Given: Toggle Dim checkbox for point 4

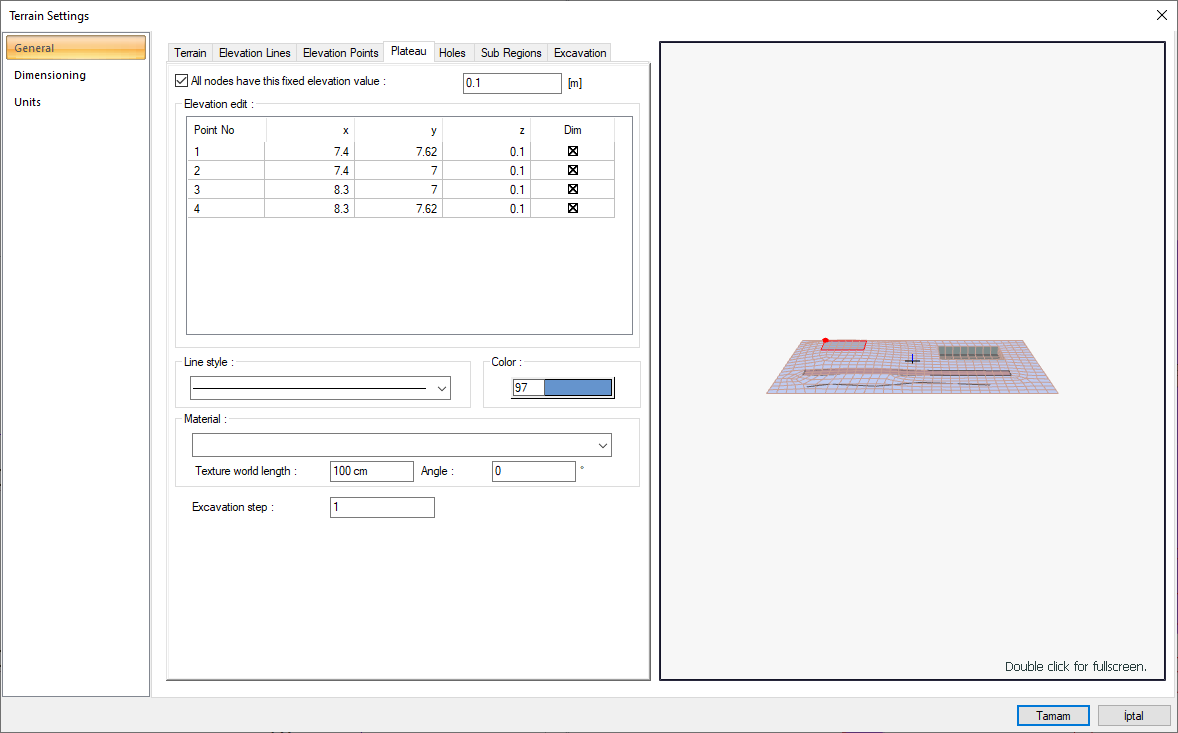Looking at the screenshot, I should pyautogui.click(x=573, y=208).
